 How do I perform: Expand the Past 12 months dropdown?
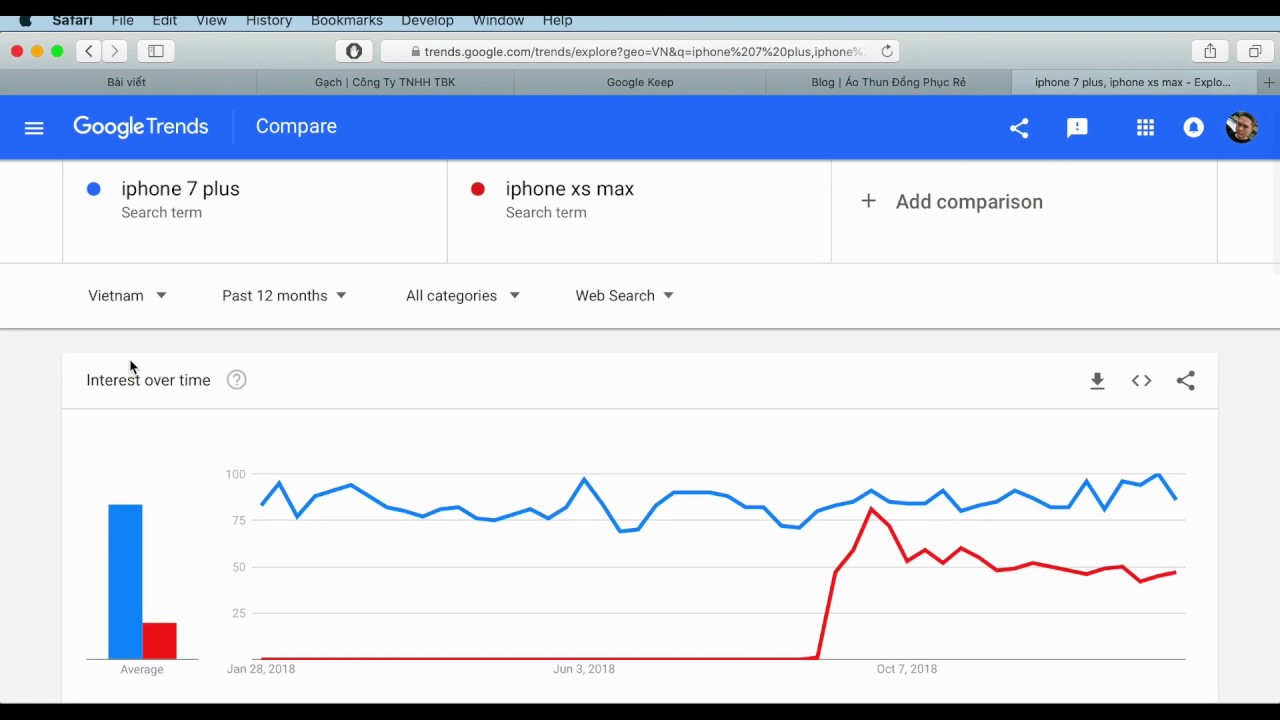pyautogui.click(x=284, y=296)
